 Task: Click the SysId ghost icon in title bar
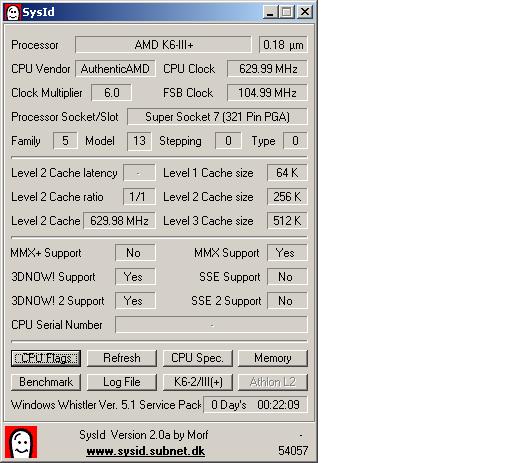[x=13, y=13]
